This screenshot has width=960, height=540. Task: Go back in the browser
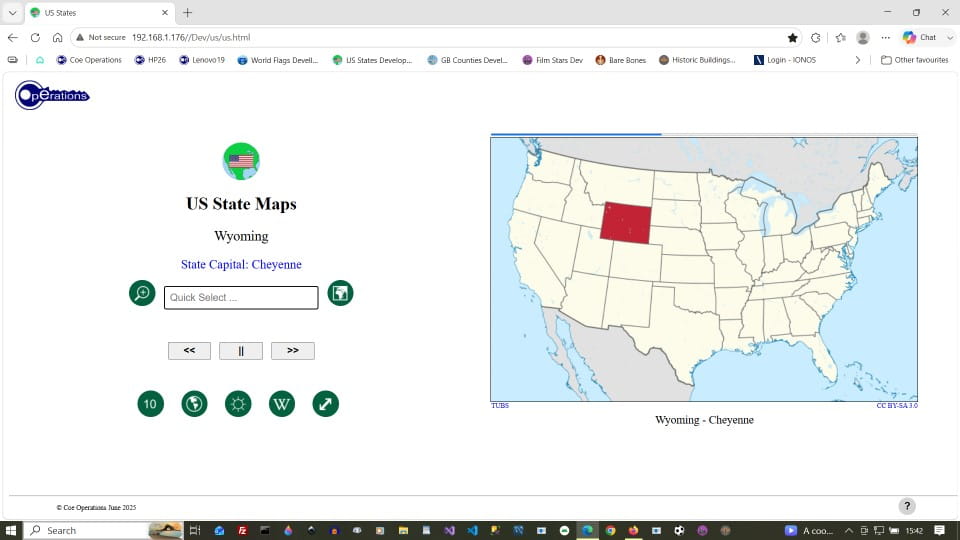(13, 37)
